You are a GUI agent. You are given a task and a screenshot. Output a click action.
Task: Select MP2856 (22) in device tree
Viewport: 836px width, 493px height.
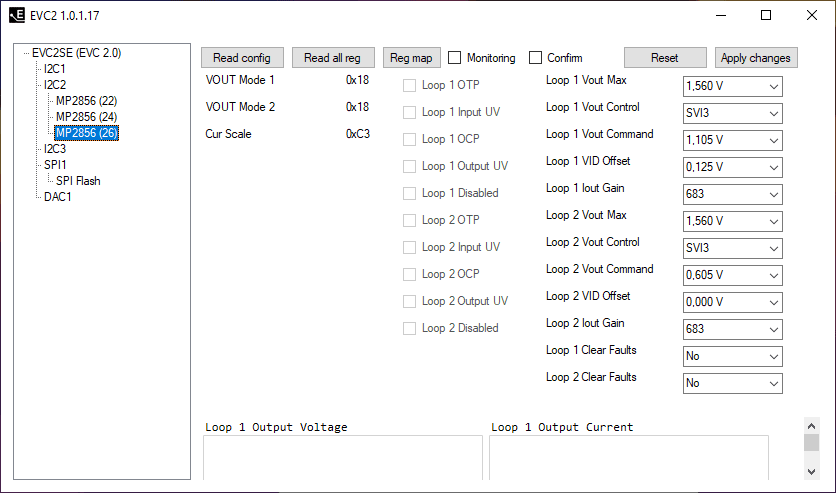[x=87, y=101]
